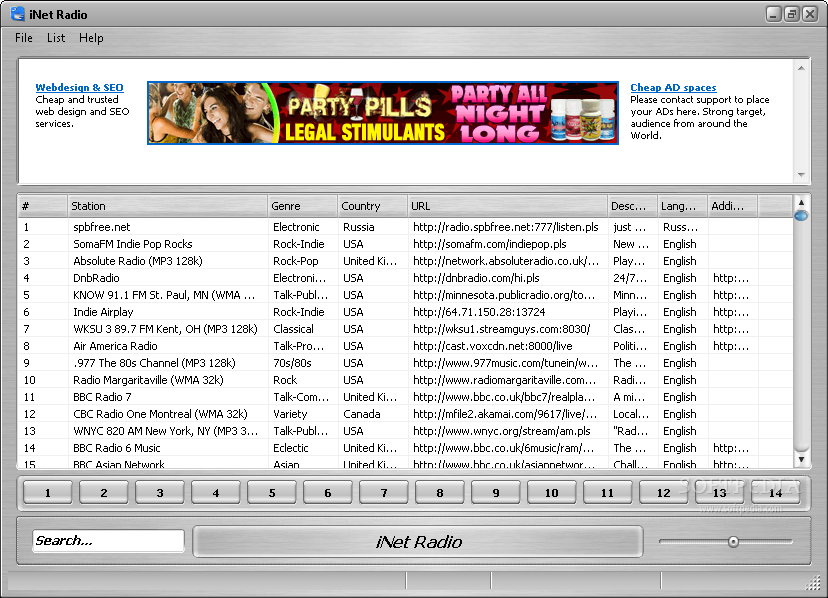
Task: Select KNOW 91.1 FM St. Paul station
Action: (x=405, y=295)
